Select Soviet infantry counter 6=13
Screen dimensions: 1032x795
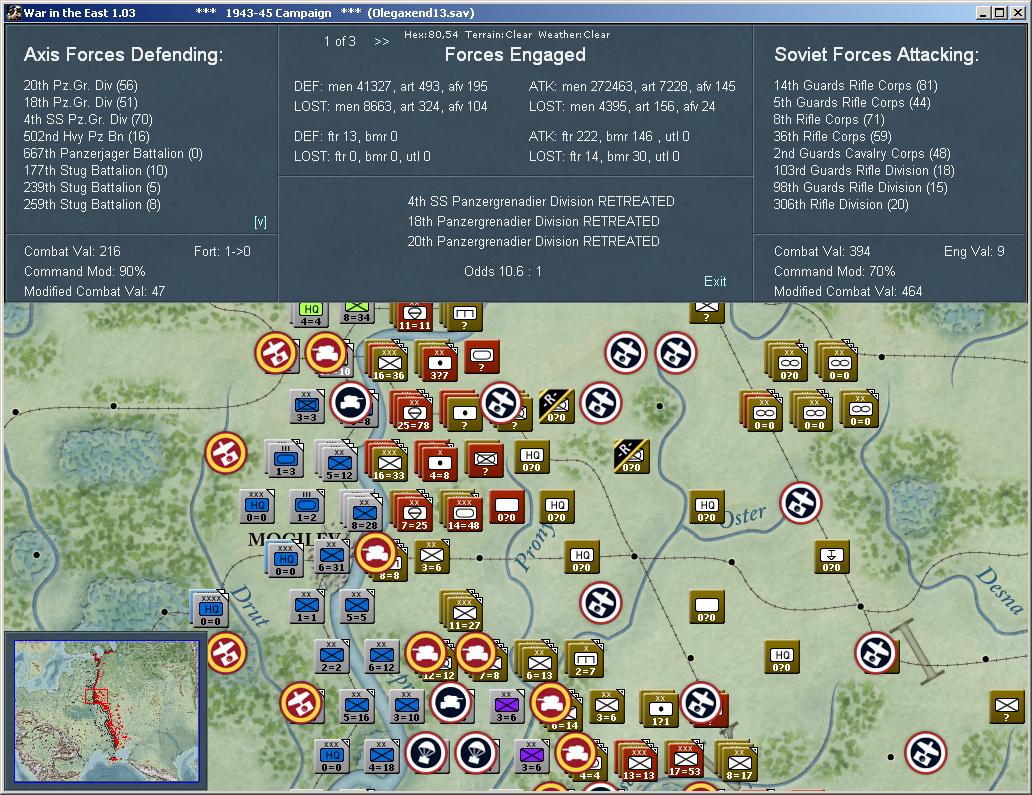click(538, 663)
